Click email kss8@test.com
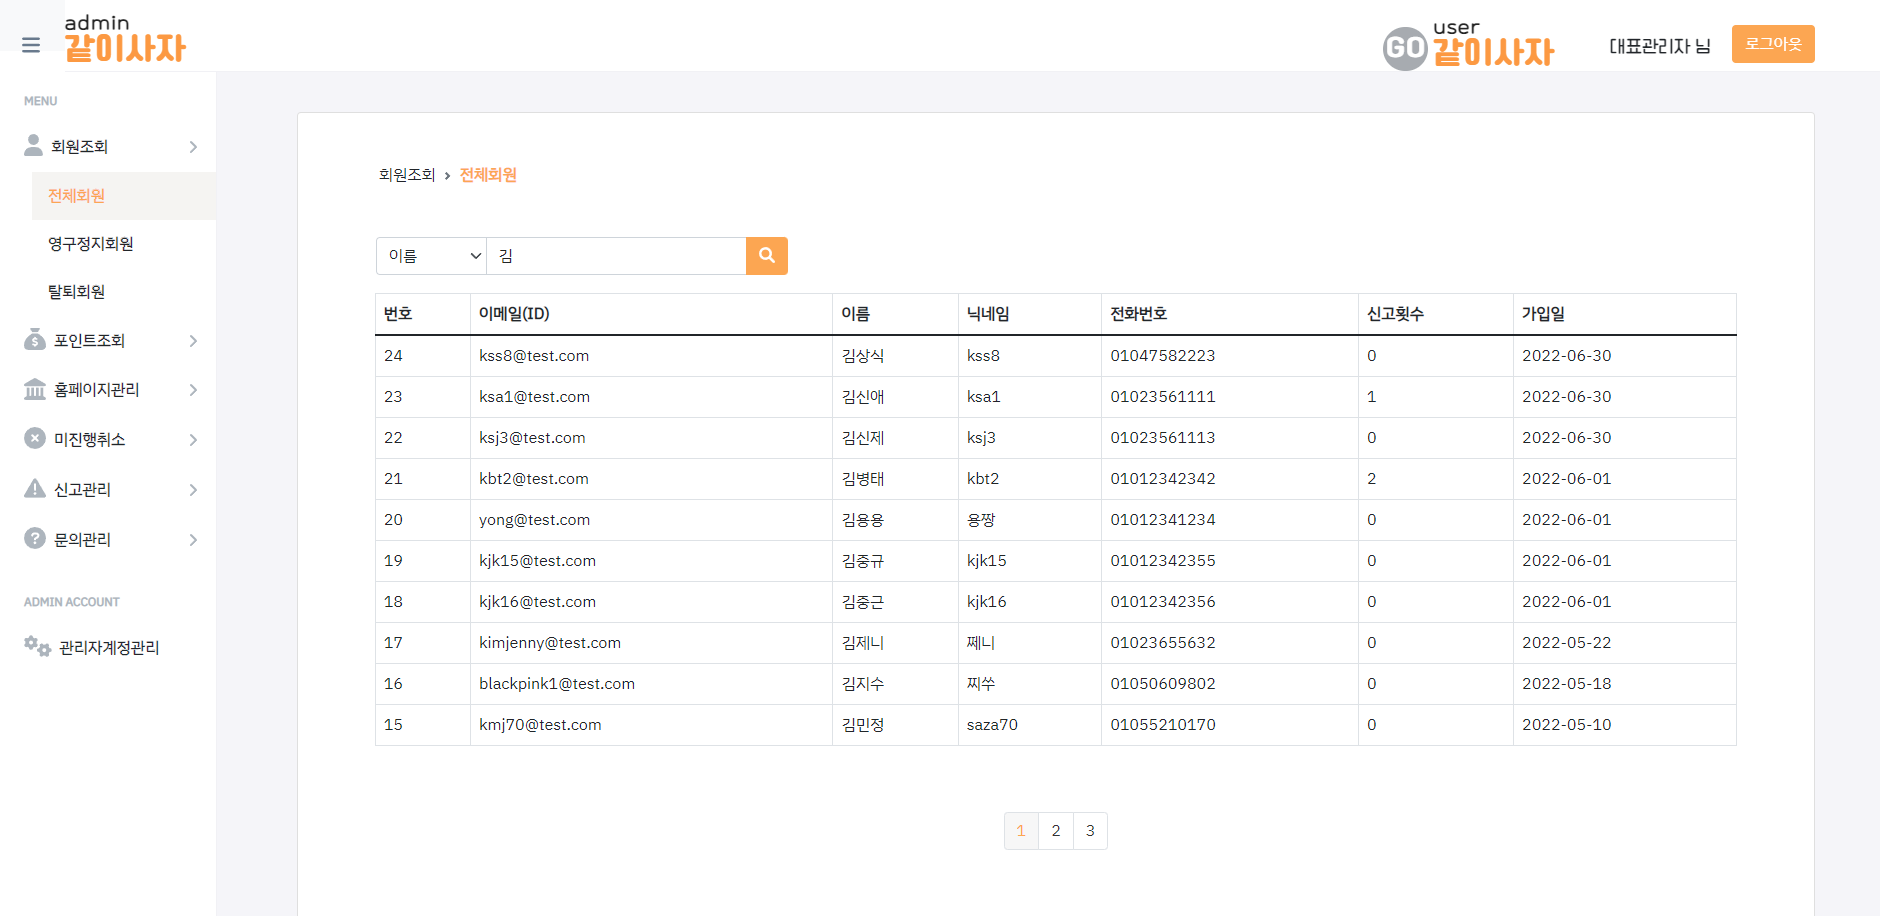Viewport: 1880px width, 916px height. [x=534, y=356]
